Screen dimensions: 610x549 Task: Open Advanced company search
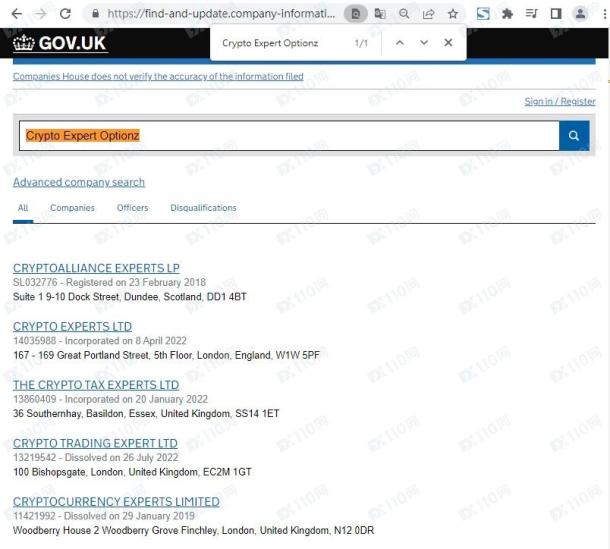click(79, 182)
